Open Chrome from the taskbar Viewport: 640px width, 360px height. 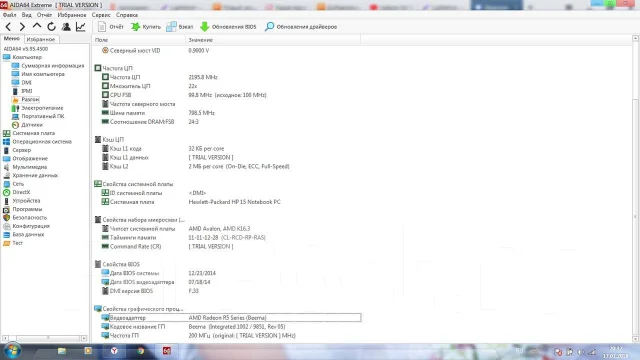140,351
